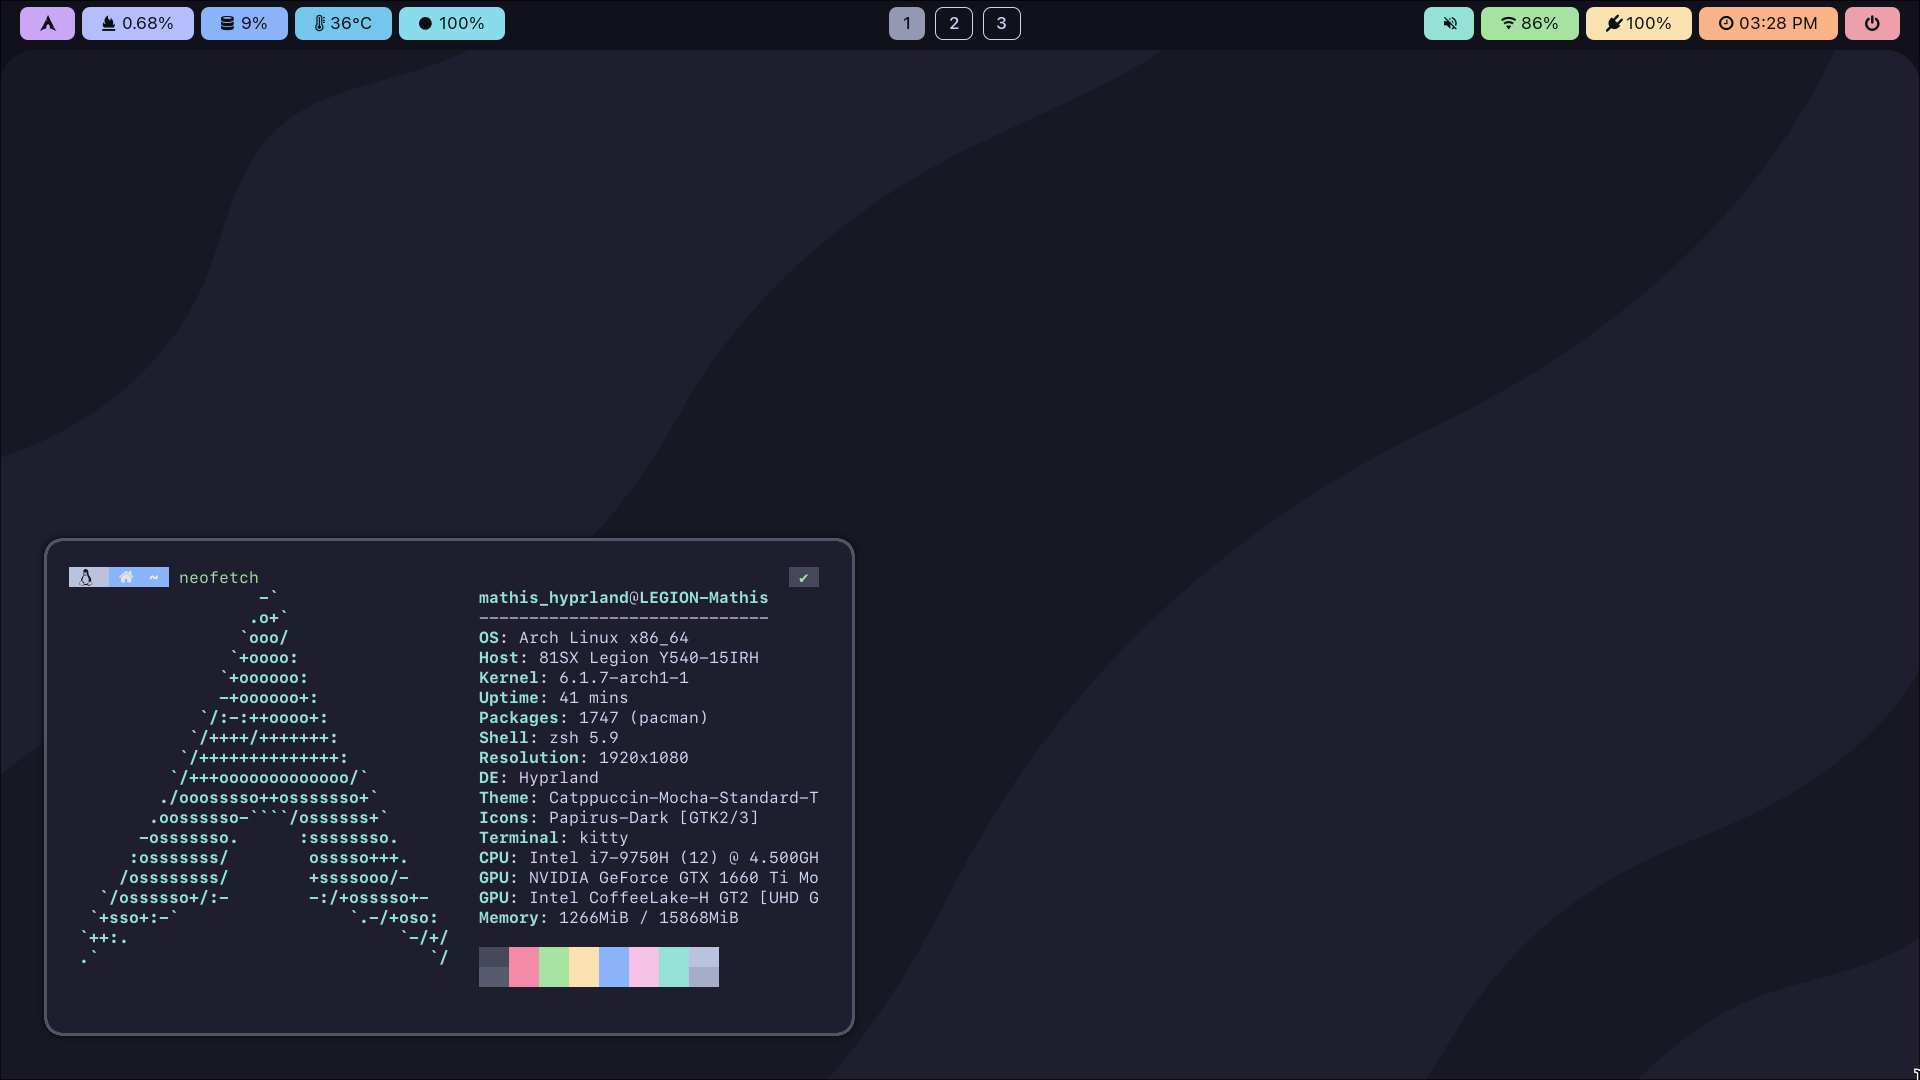Click the Tux penguin prompt icon
Image resolution: width=1920 pixels, height=1080 pixels.
pyautogui.click(x=87, y=577)
